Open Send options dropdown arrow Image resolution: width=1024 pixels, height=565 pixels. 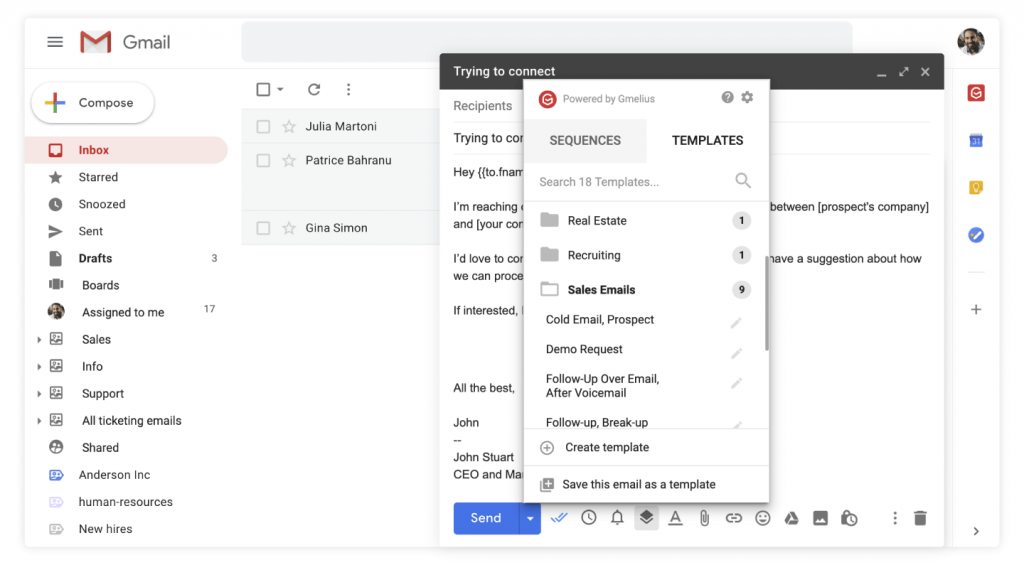pos(530,519)
